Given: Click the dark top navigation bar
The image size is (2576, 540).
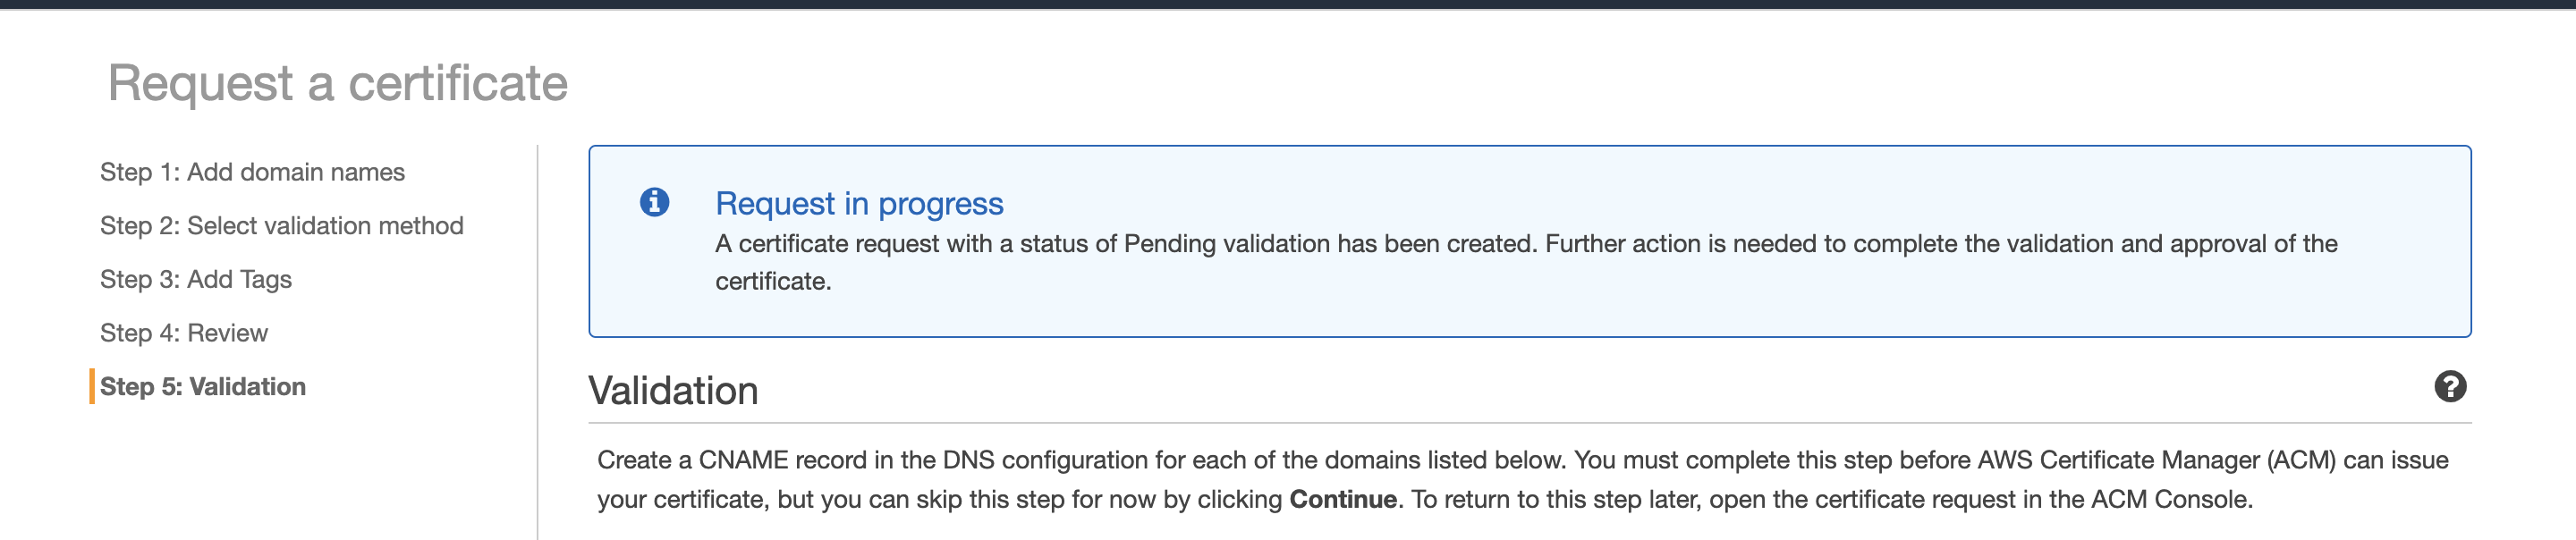Looking at the screenshot, I should tap(1288, 4).
